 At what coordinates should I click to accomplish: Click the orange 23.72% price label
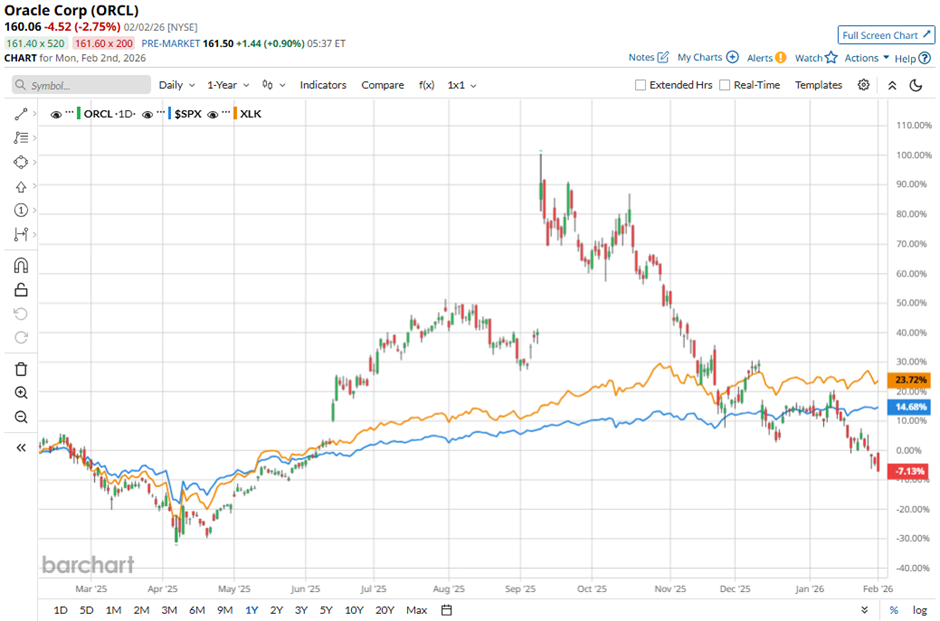pos(909,379)
